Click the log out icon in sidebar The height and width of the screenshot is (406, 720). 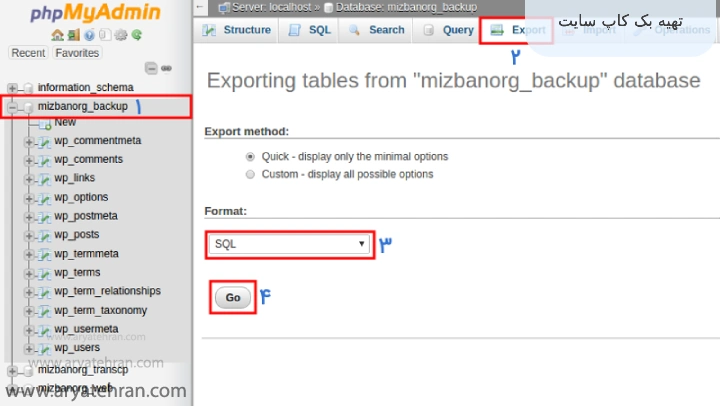(x=74, y=34)
